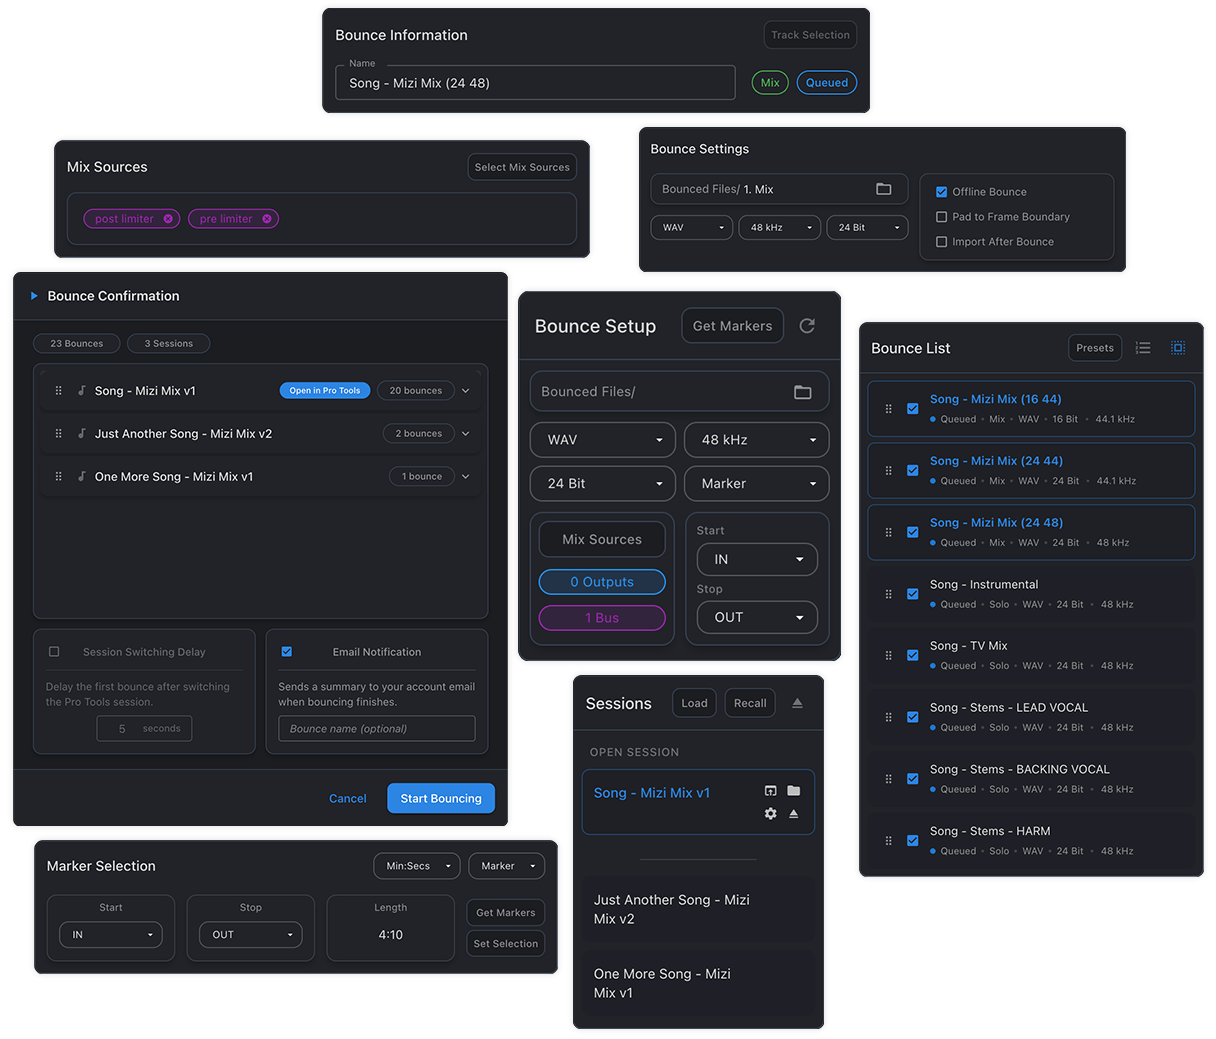
Task: Click drag handle of One More Song row
Action: click(x=58, y=477)
